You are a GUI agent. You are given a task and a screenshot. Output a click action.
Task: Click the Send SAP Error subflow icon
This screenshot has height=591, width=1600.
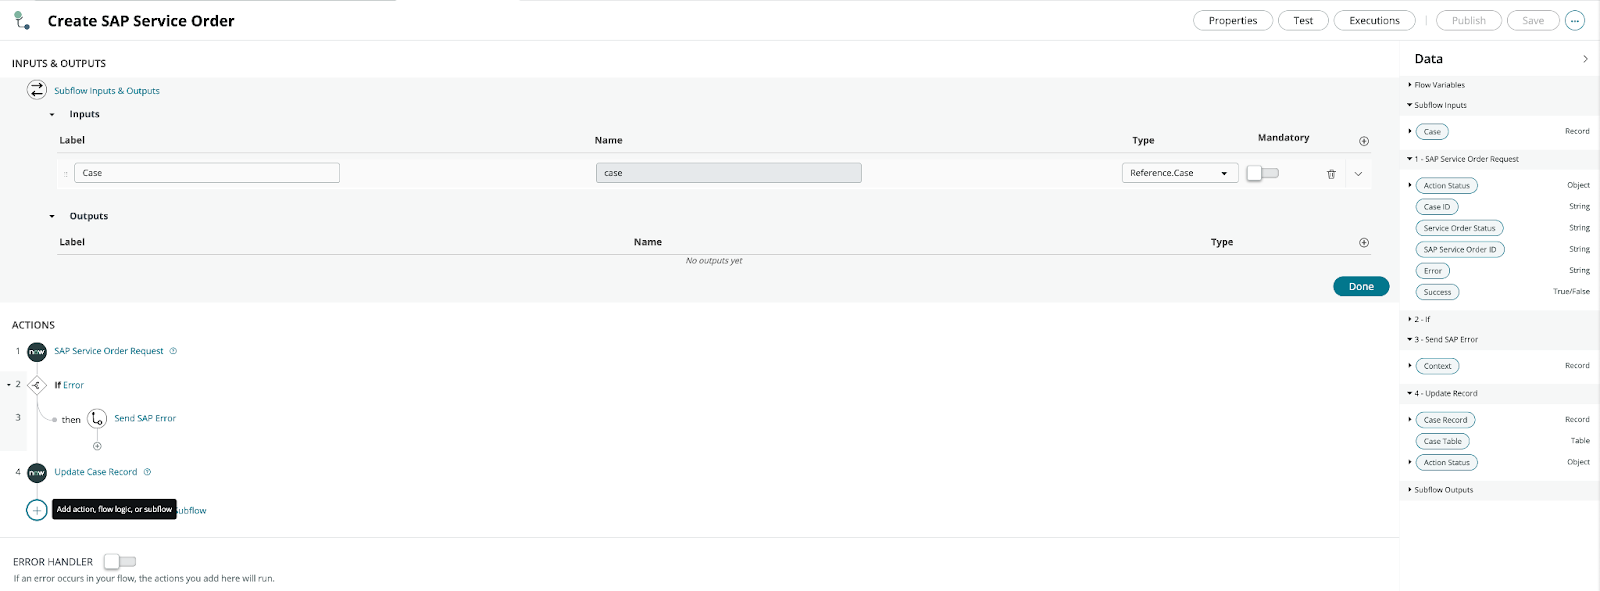pos(97,419)
